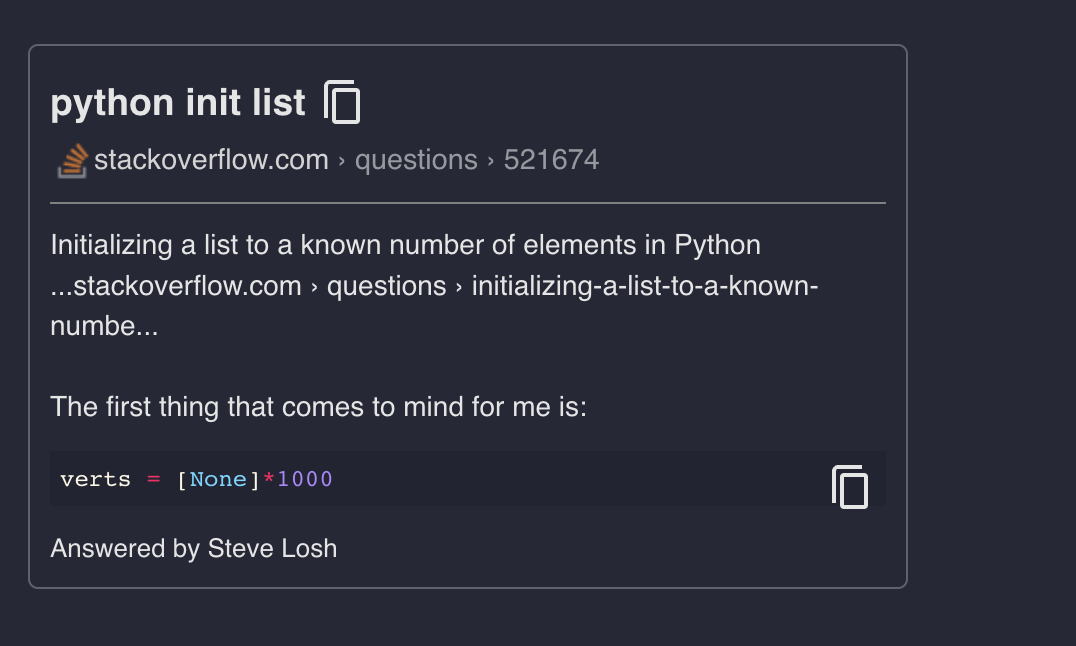Image resolution: width=1076 pixels, height=646 pixels.
Task: Click the '...stackoverflow.com' text in the description
Action: pos(176,286)
